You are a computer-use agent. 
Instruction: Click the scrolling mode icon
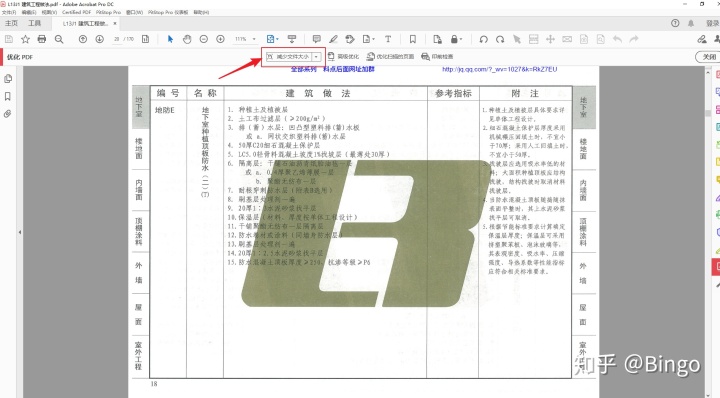click(292, 39)
